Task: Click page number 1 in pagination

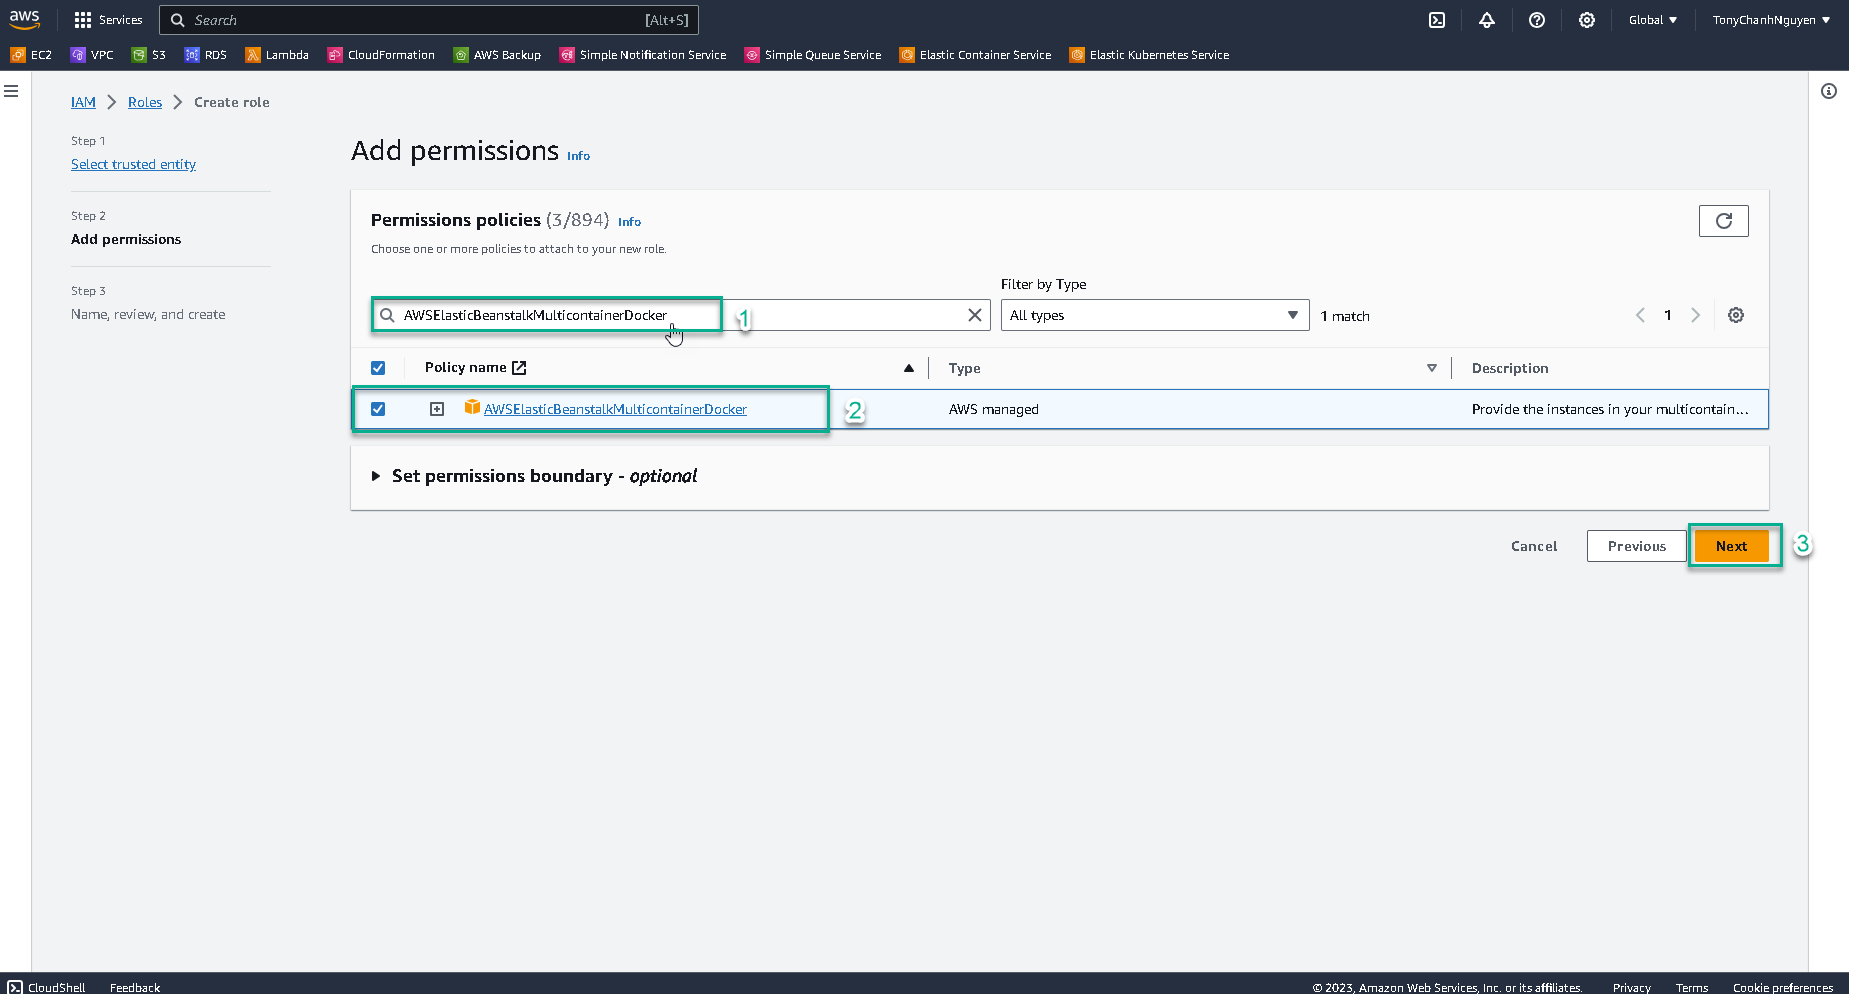Action: (x=1668, y=315)
